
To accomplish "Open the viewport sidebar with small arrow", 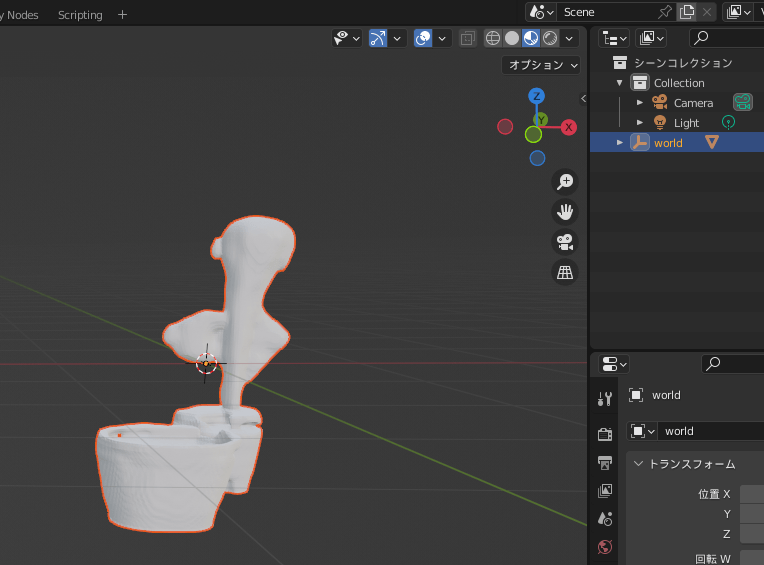I will coord(583,99).
